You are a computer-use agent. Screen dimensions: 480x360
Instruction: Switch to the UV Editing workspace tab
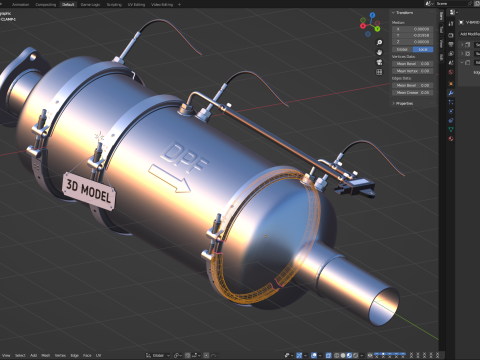pos(136,5)
